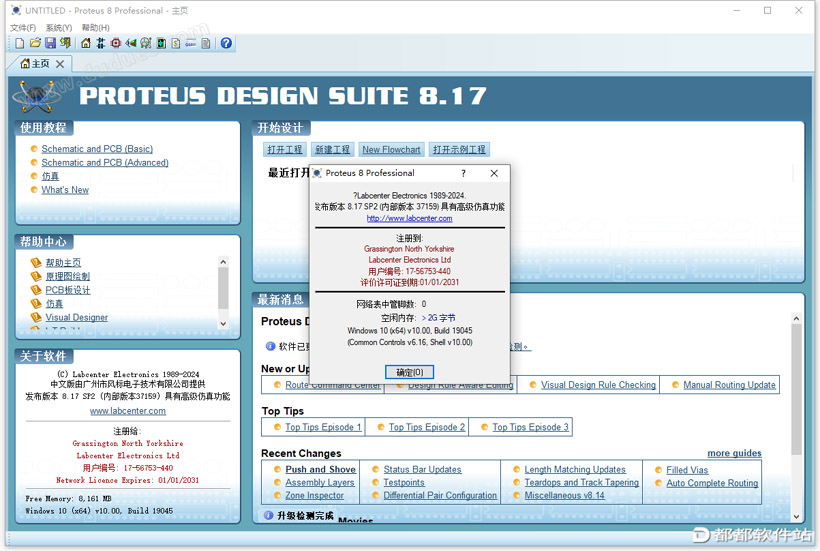
Task: Open Top Tips Episode 1
Action: click(x=323, y=427)
